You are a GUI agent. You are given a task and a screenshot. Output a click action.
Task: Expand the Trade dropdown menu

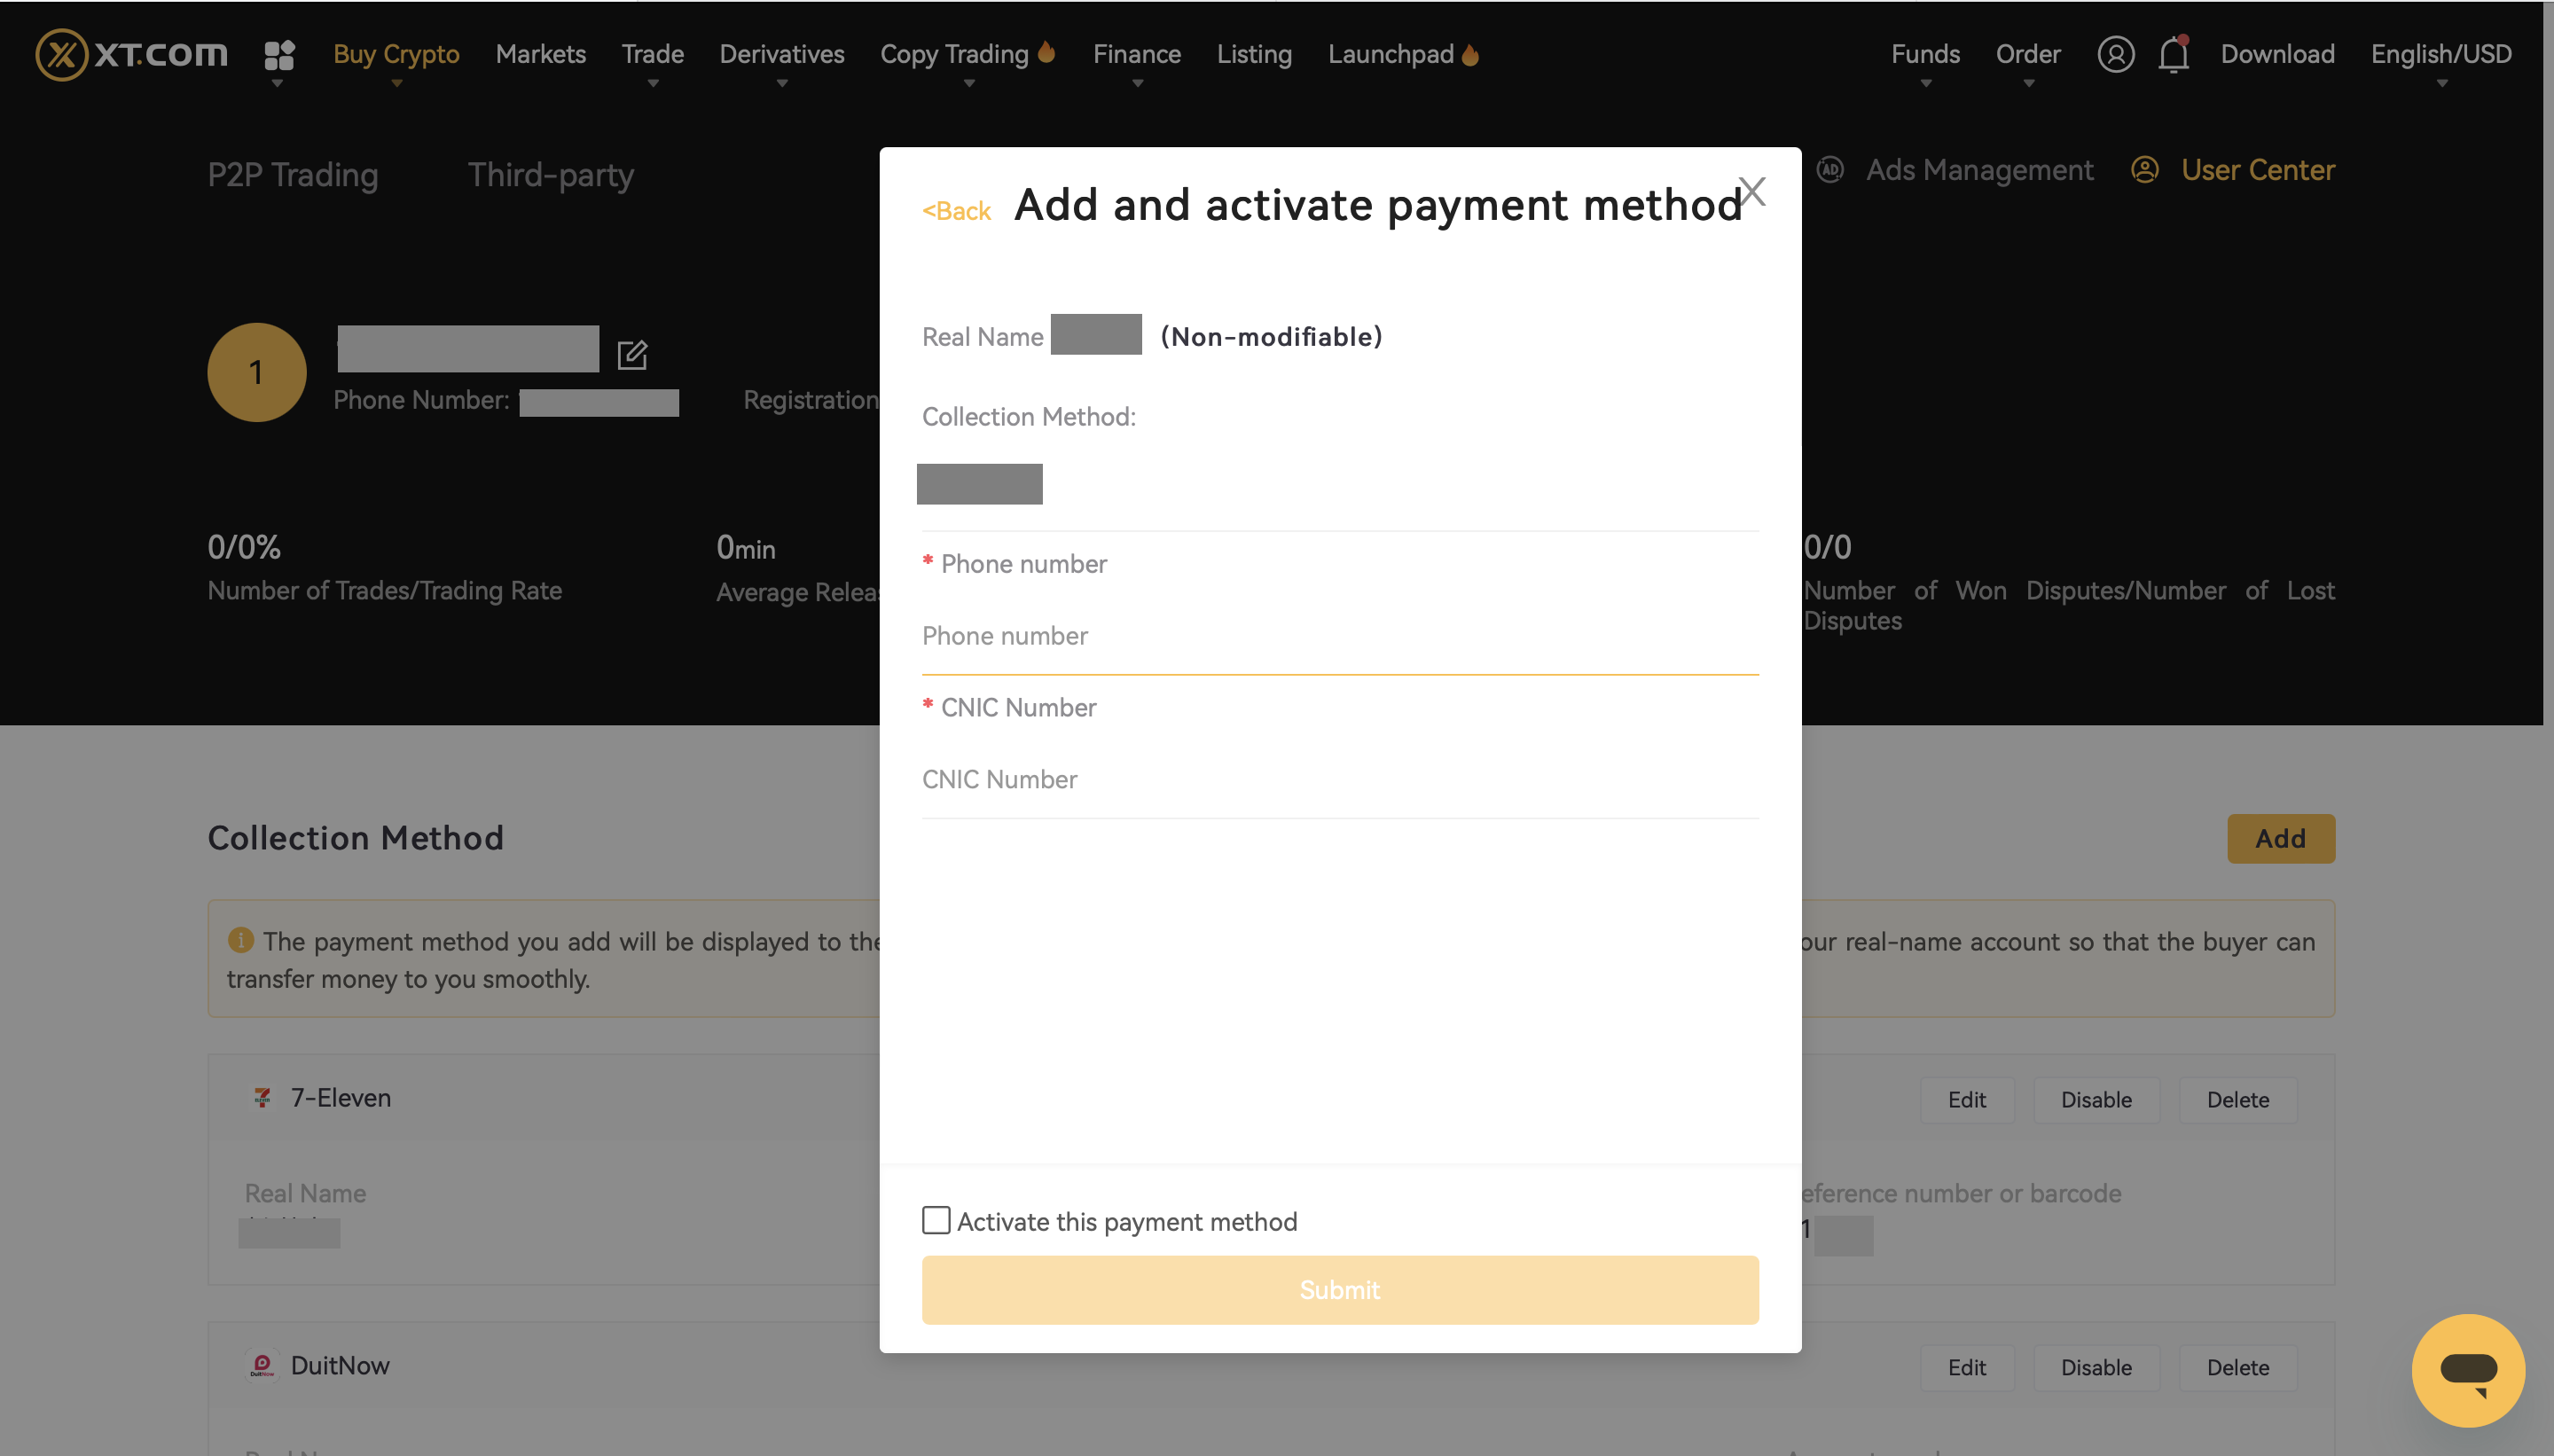tap(652, 54)
